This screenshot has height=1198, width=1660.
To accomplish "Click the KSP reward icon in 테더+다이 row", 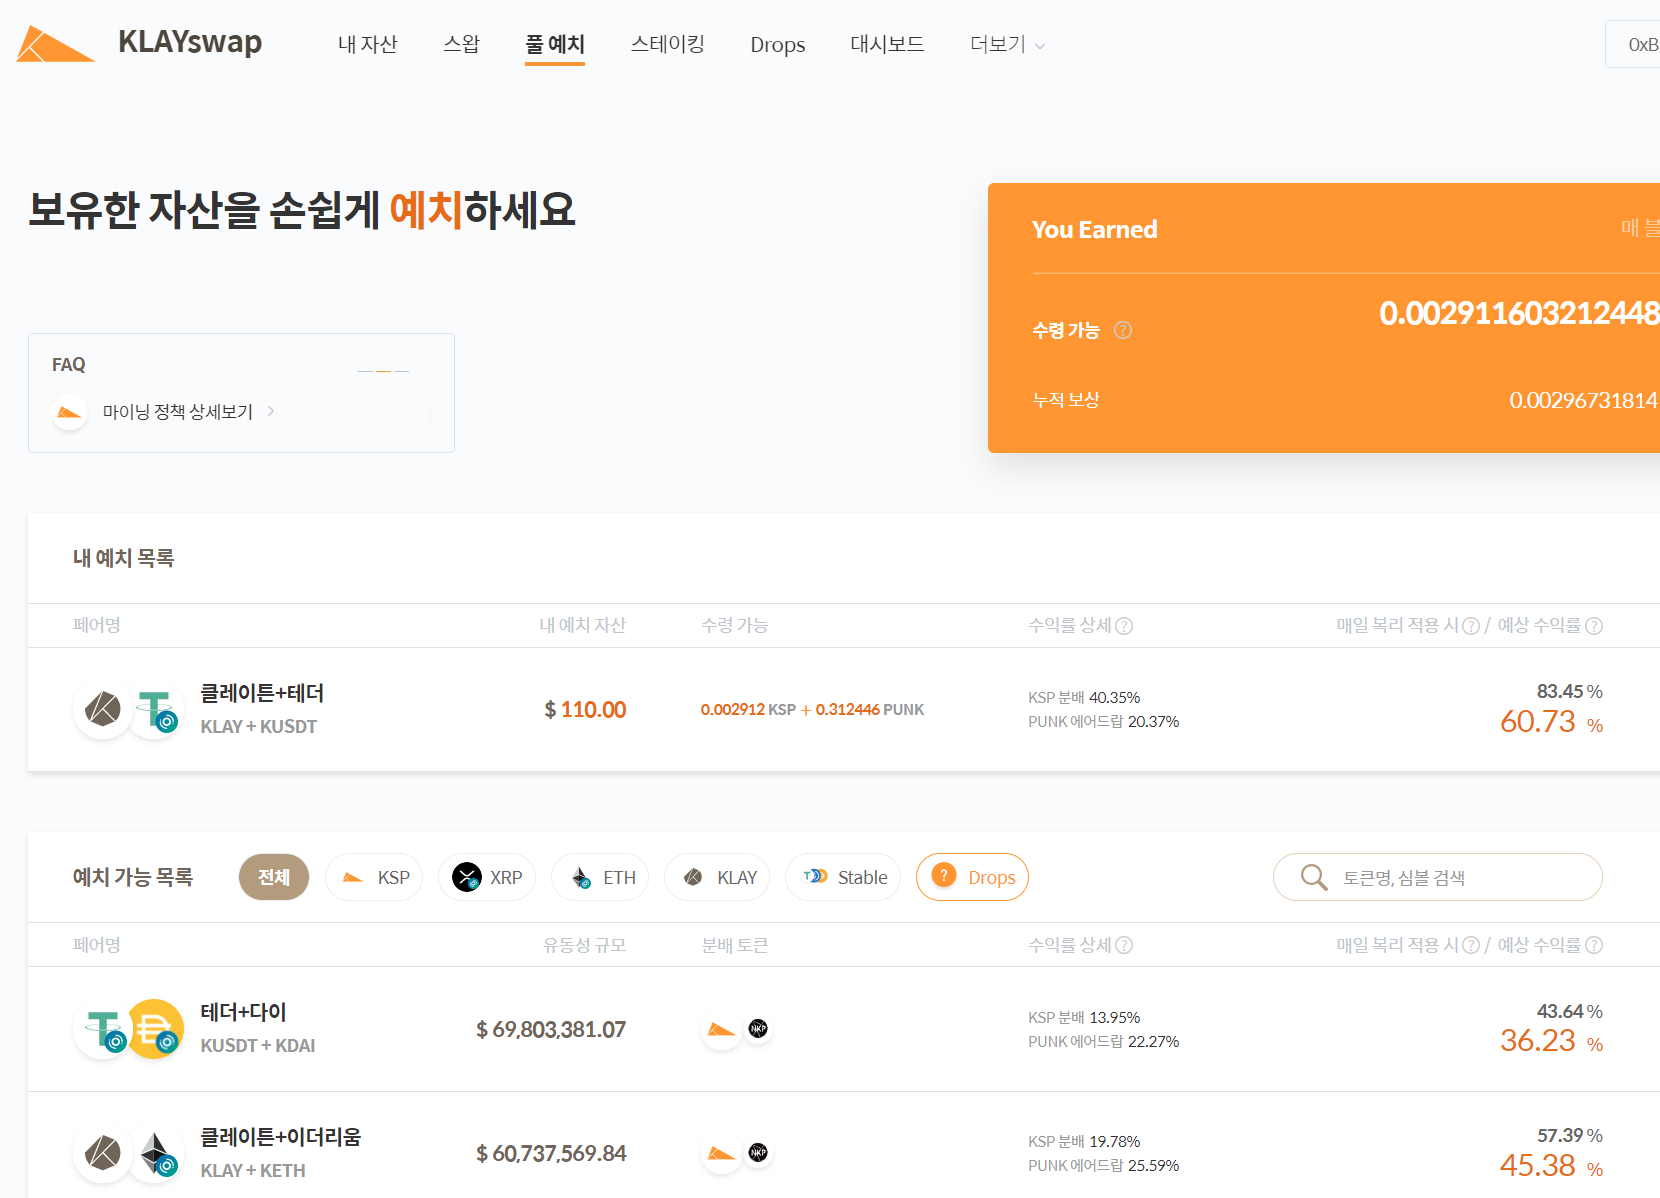I will pos(721,1029).
